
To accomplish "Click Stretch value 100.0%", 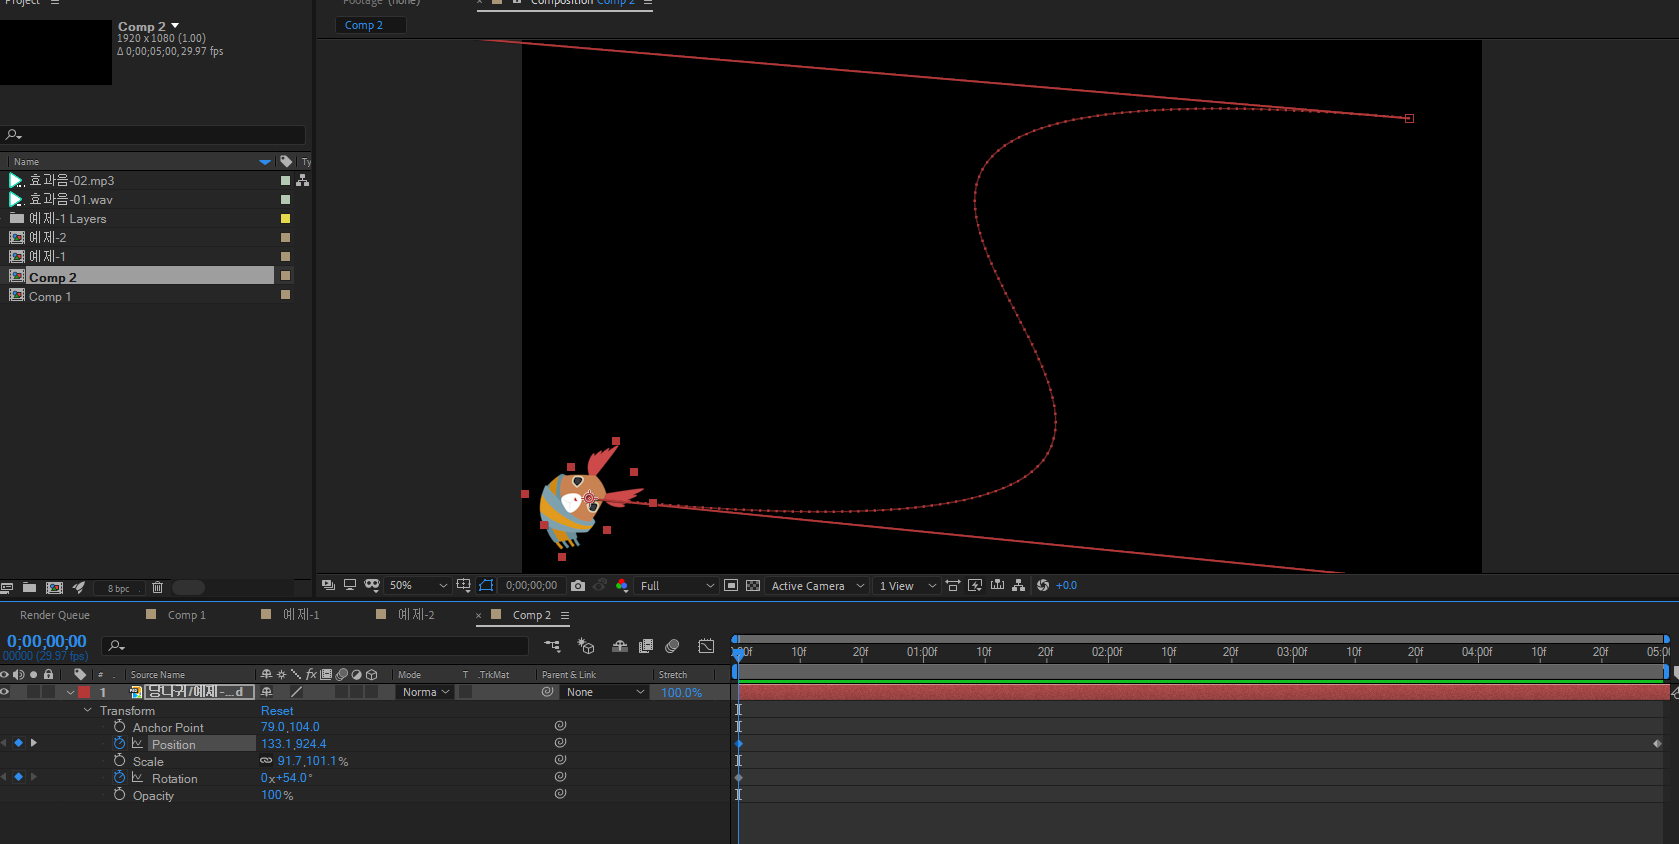I will click(681, 693).
